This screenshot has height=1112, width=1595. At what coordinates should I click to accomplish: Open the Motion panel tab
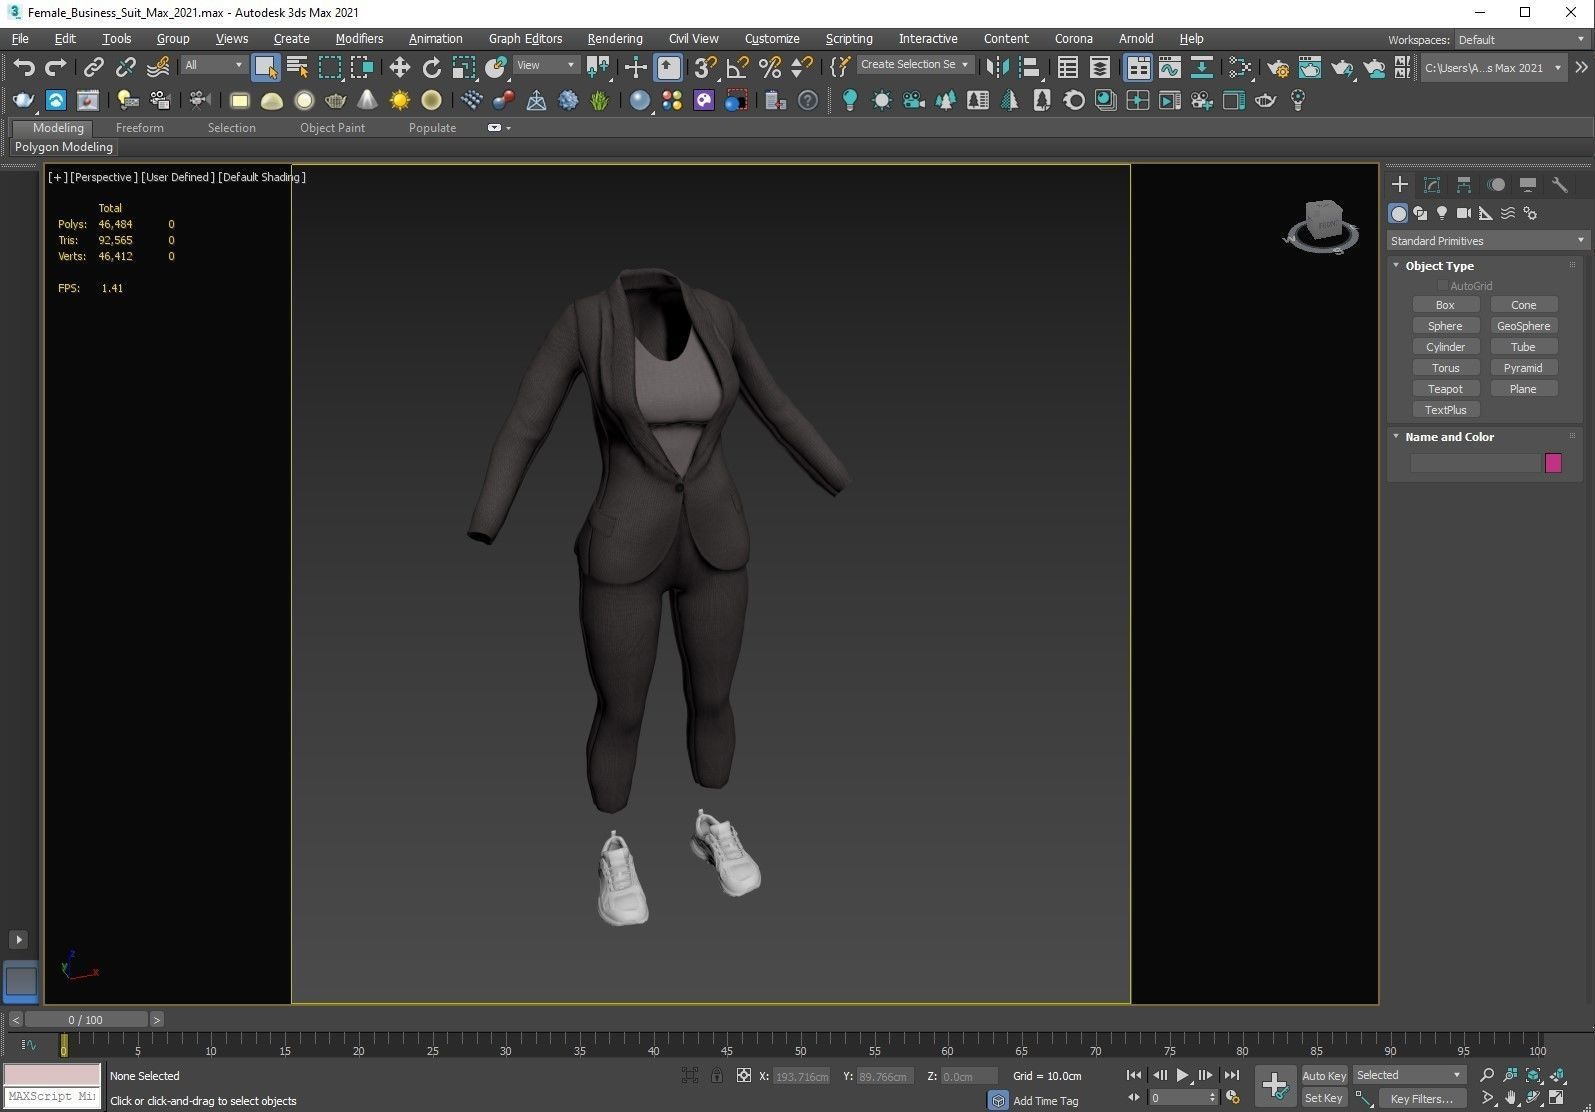(1496, 184)
